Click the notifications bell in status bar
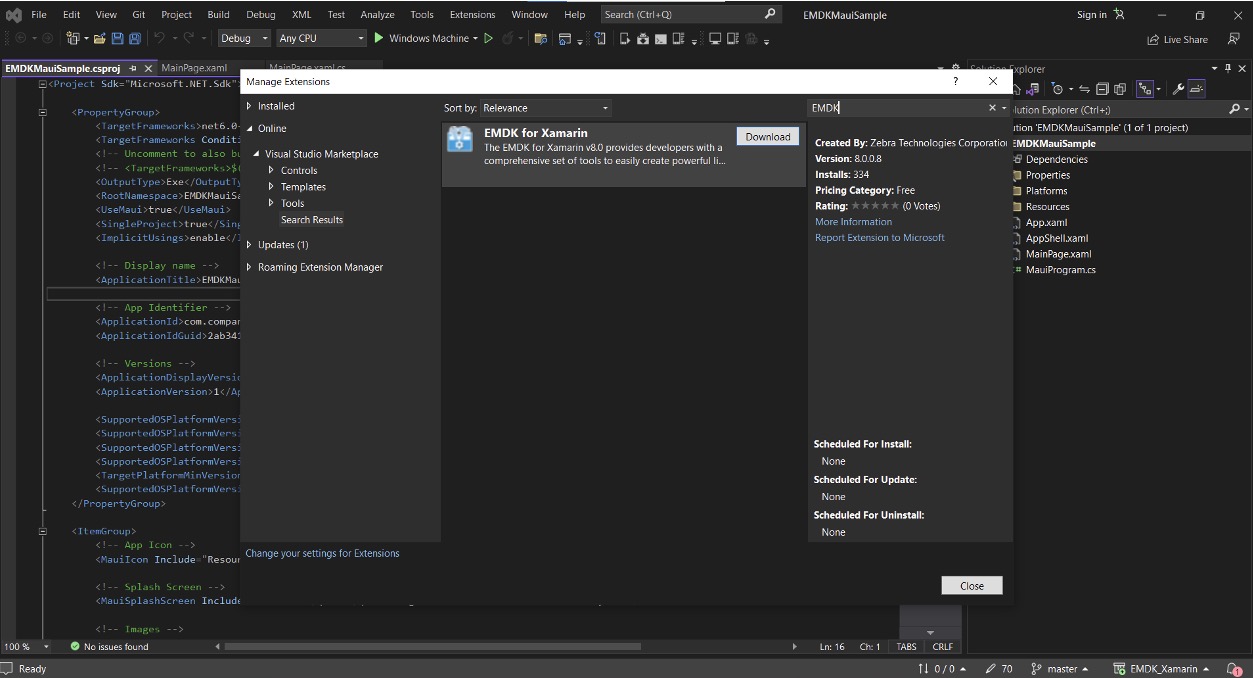 click(x=1233, y=669)
